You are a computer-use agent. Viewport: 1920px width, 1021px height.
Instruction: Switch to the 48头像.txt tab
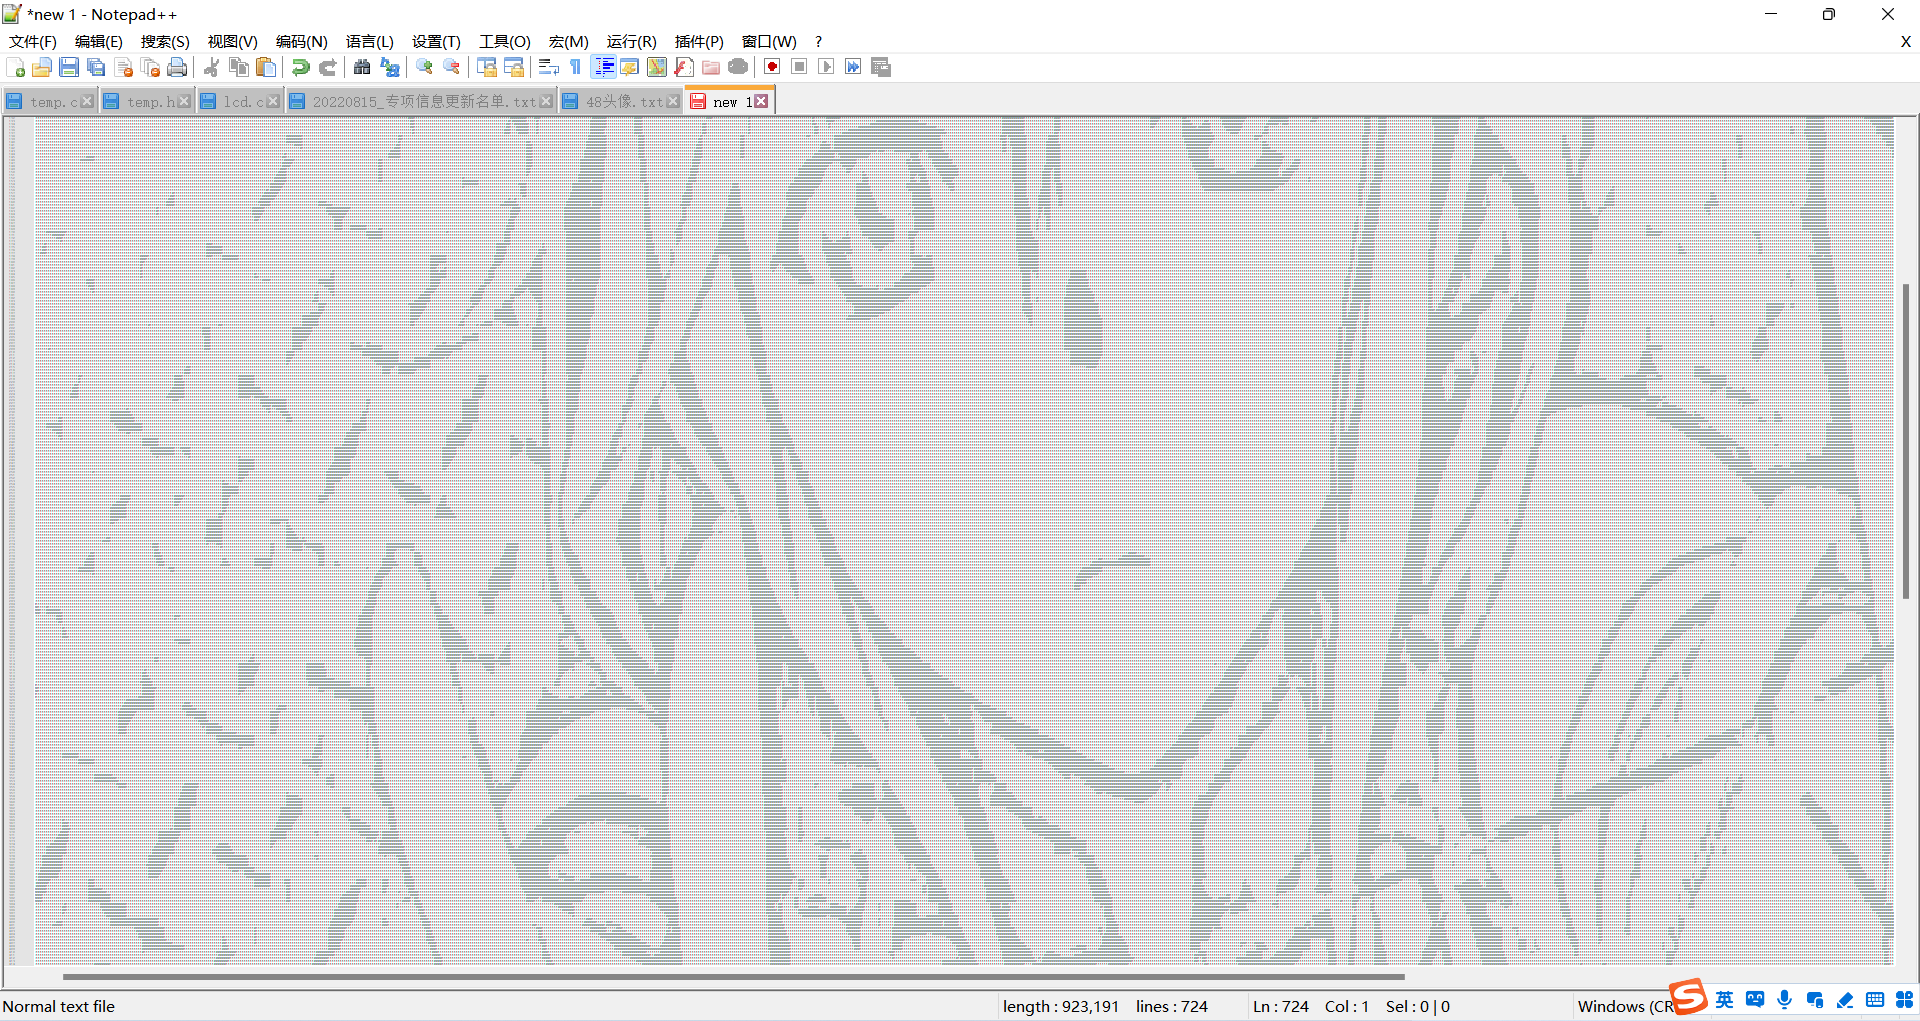620,101
